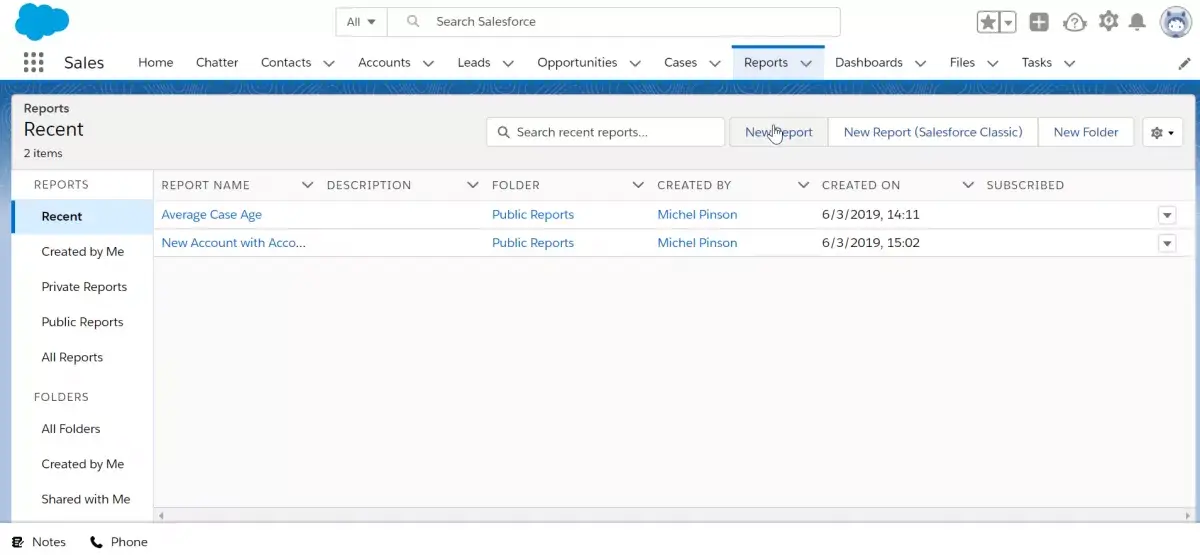The image size is (1200, 555).
Task: Select All Folders in sidebar
Action: click(x=82, y=428)
